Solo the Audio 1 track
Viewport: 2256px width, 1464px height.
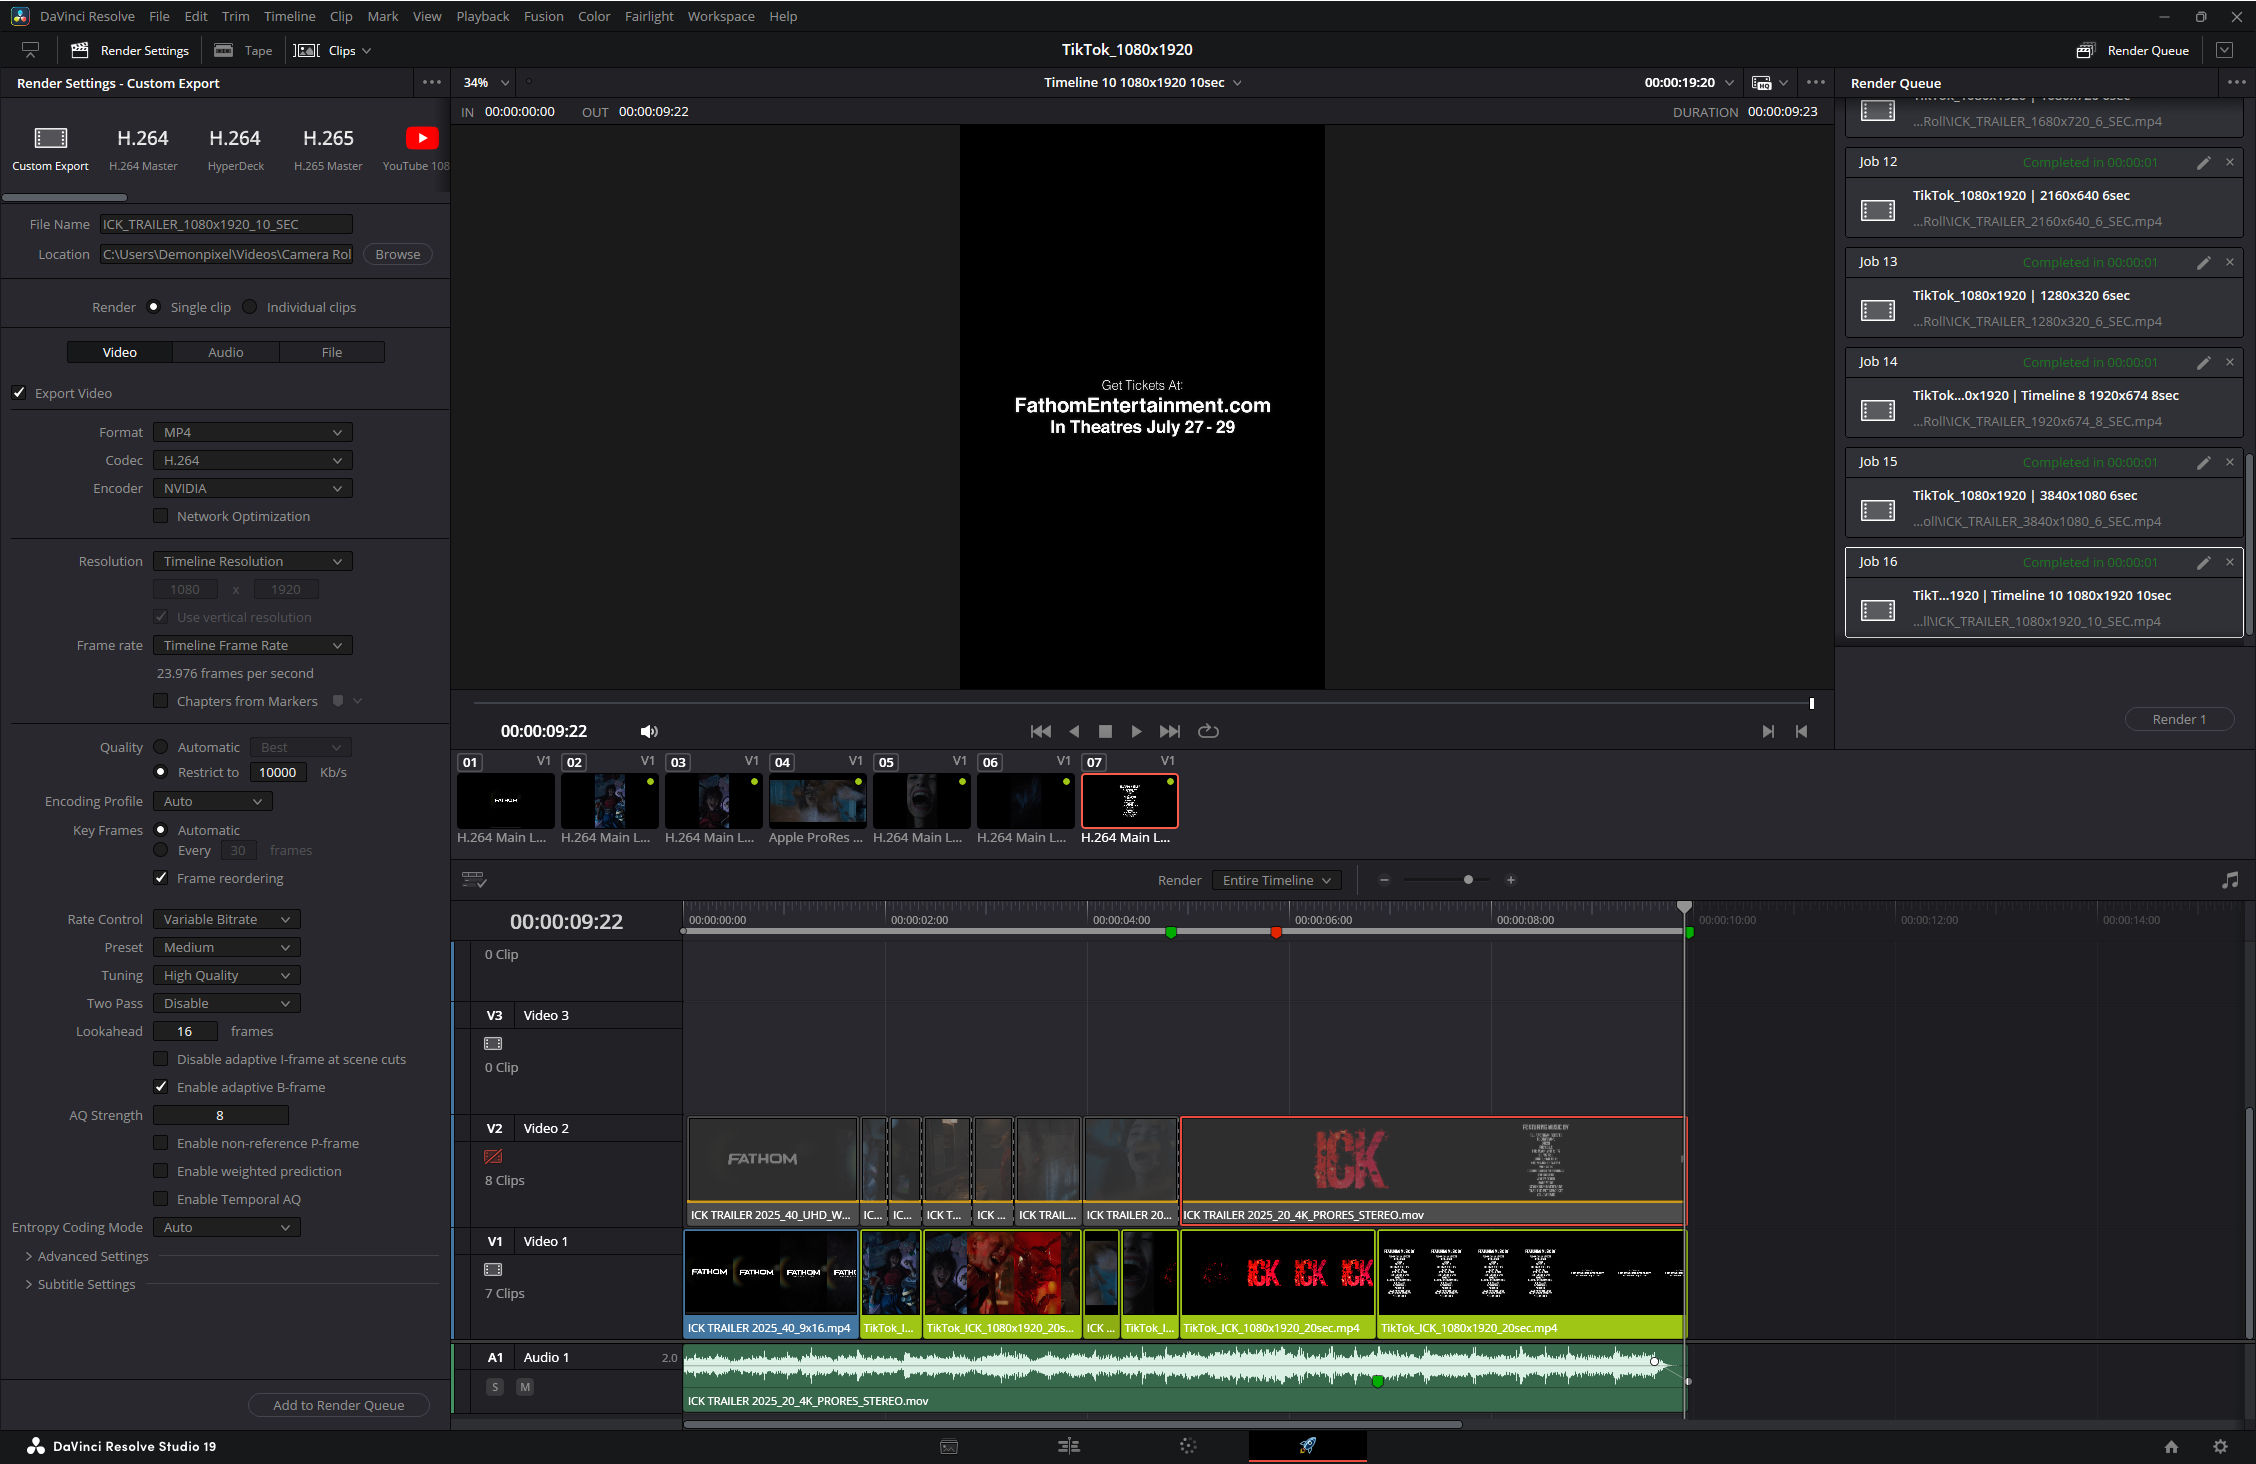pyautogui.click(x=495, y=1387)
